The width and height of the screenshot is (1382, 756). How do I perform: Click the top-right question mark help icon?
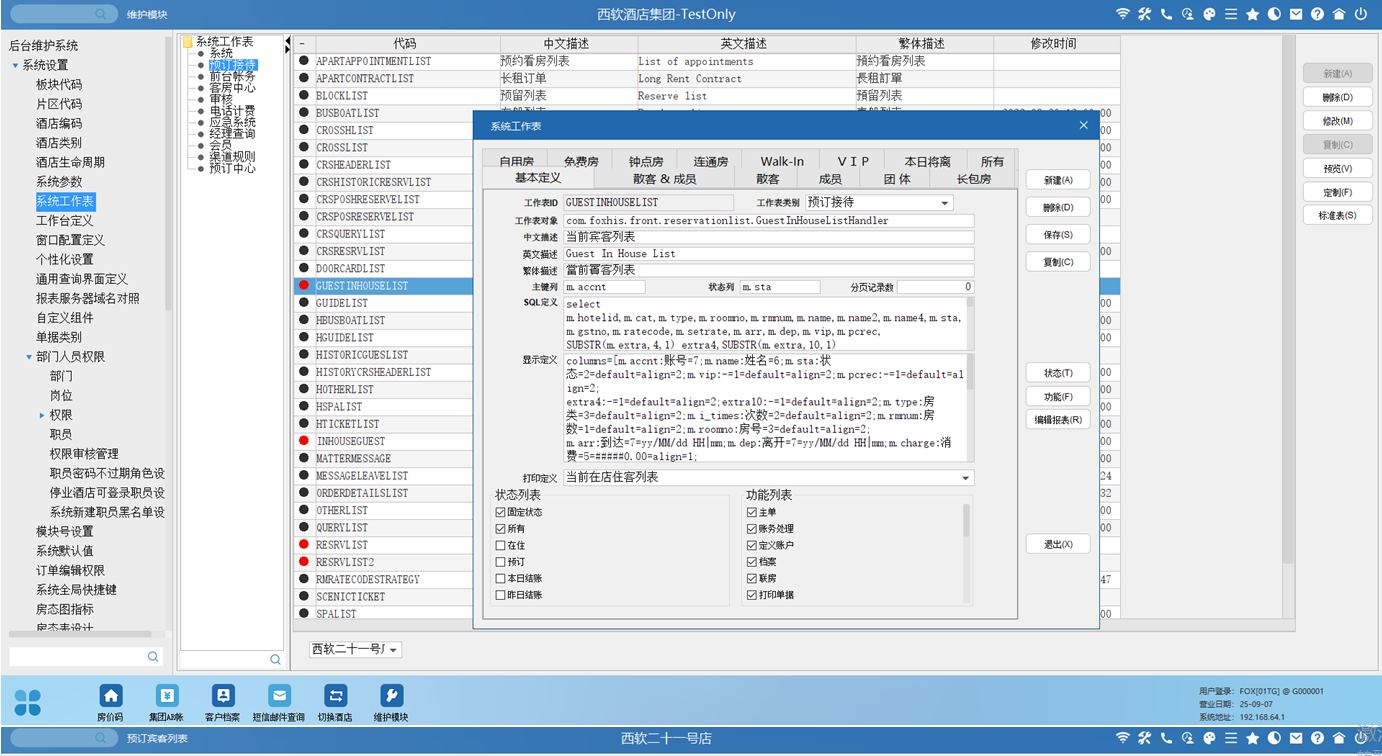[x=1317, y=14]
